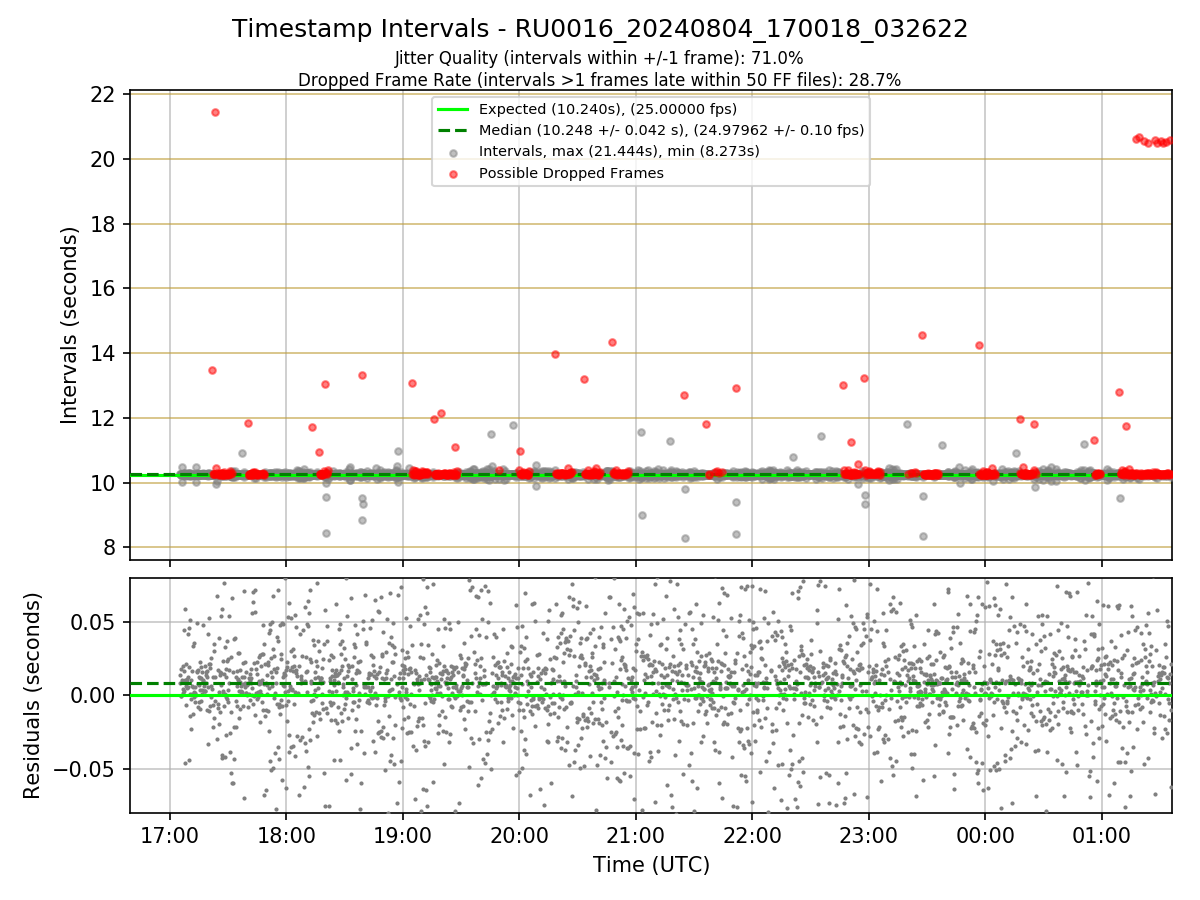The image size is (1200, 900).
Task: Click the plot title 'Timestamp Intervals - RU0016_20240804_170018_032622'
Action: point(600,29)
